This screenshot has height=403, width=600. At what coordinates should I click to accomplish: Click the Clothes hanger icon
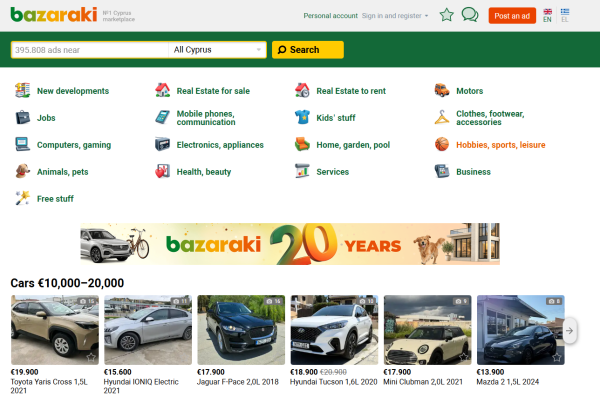[x=442, y=117]
